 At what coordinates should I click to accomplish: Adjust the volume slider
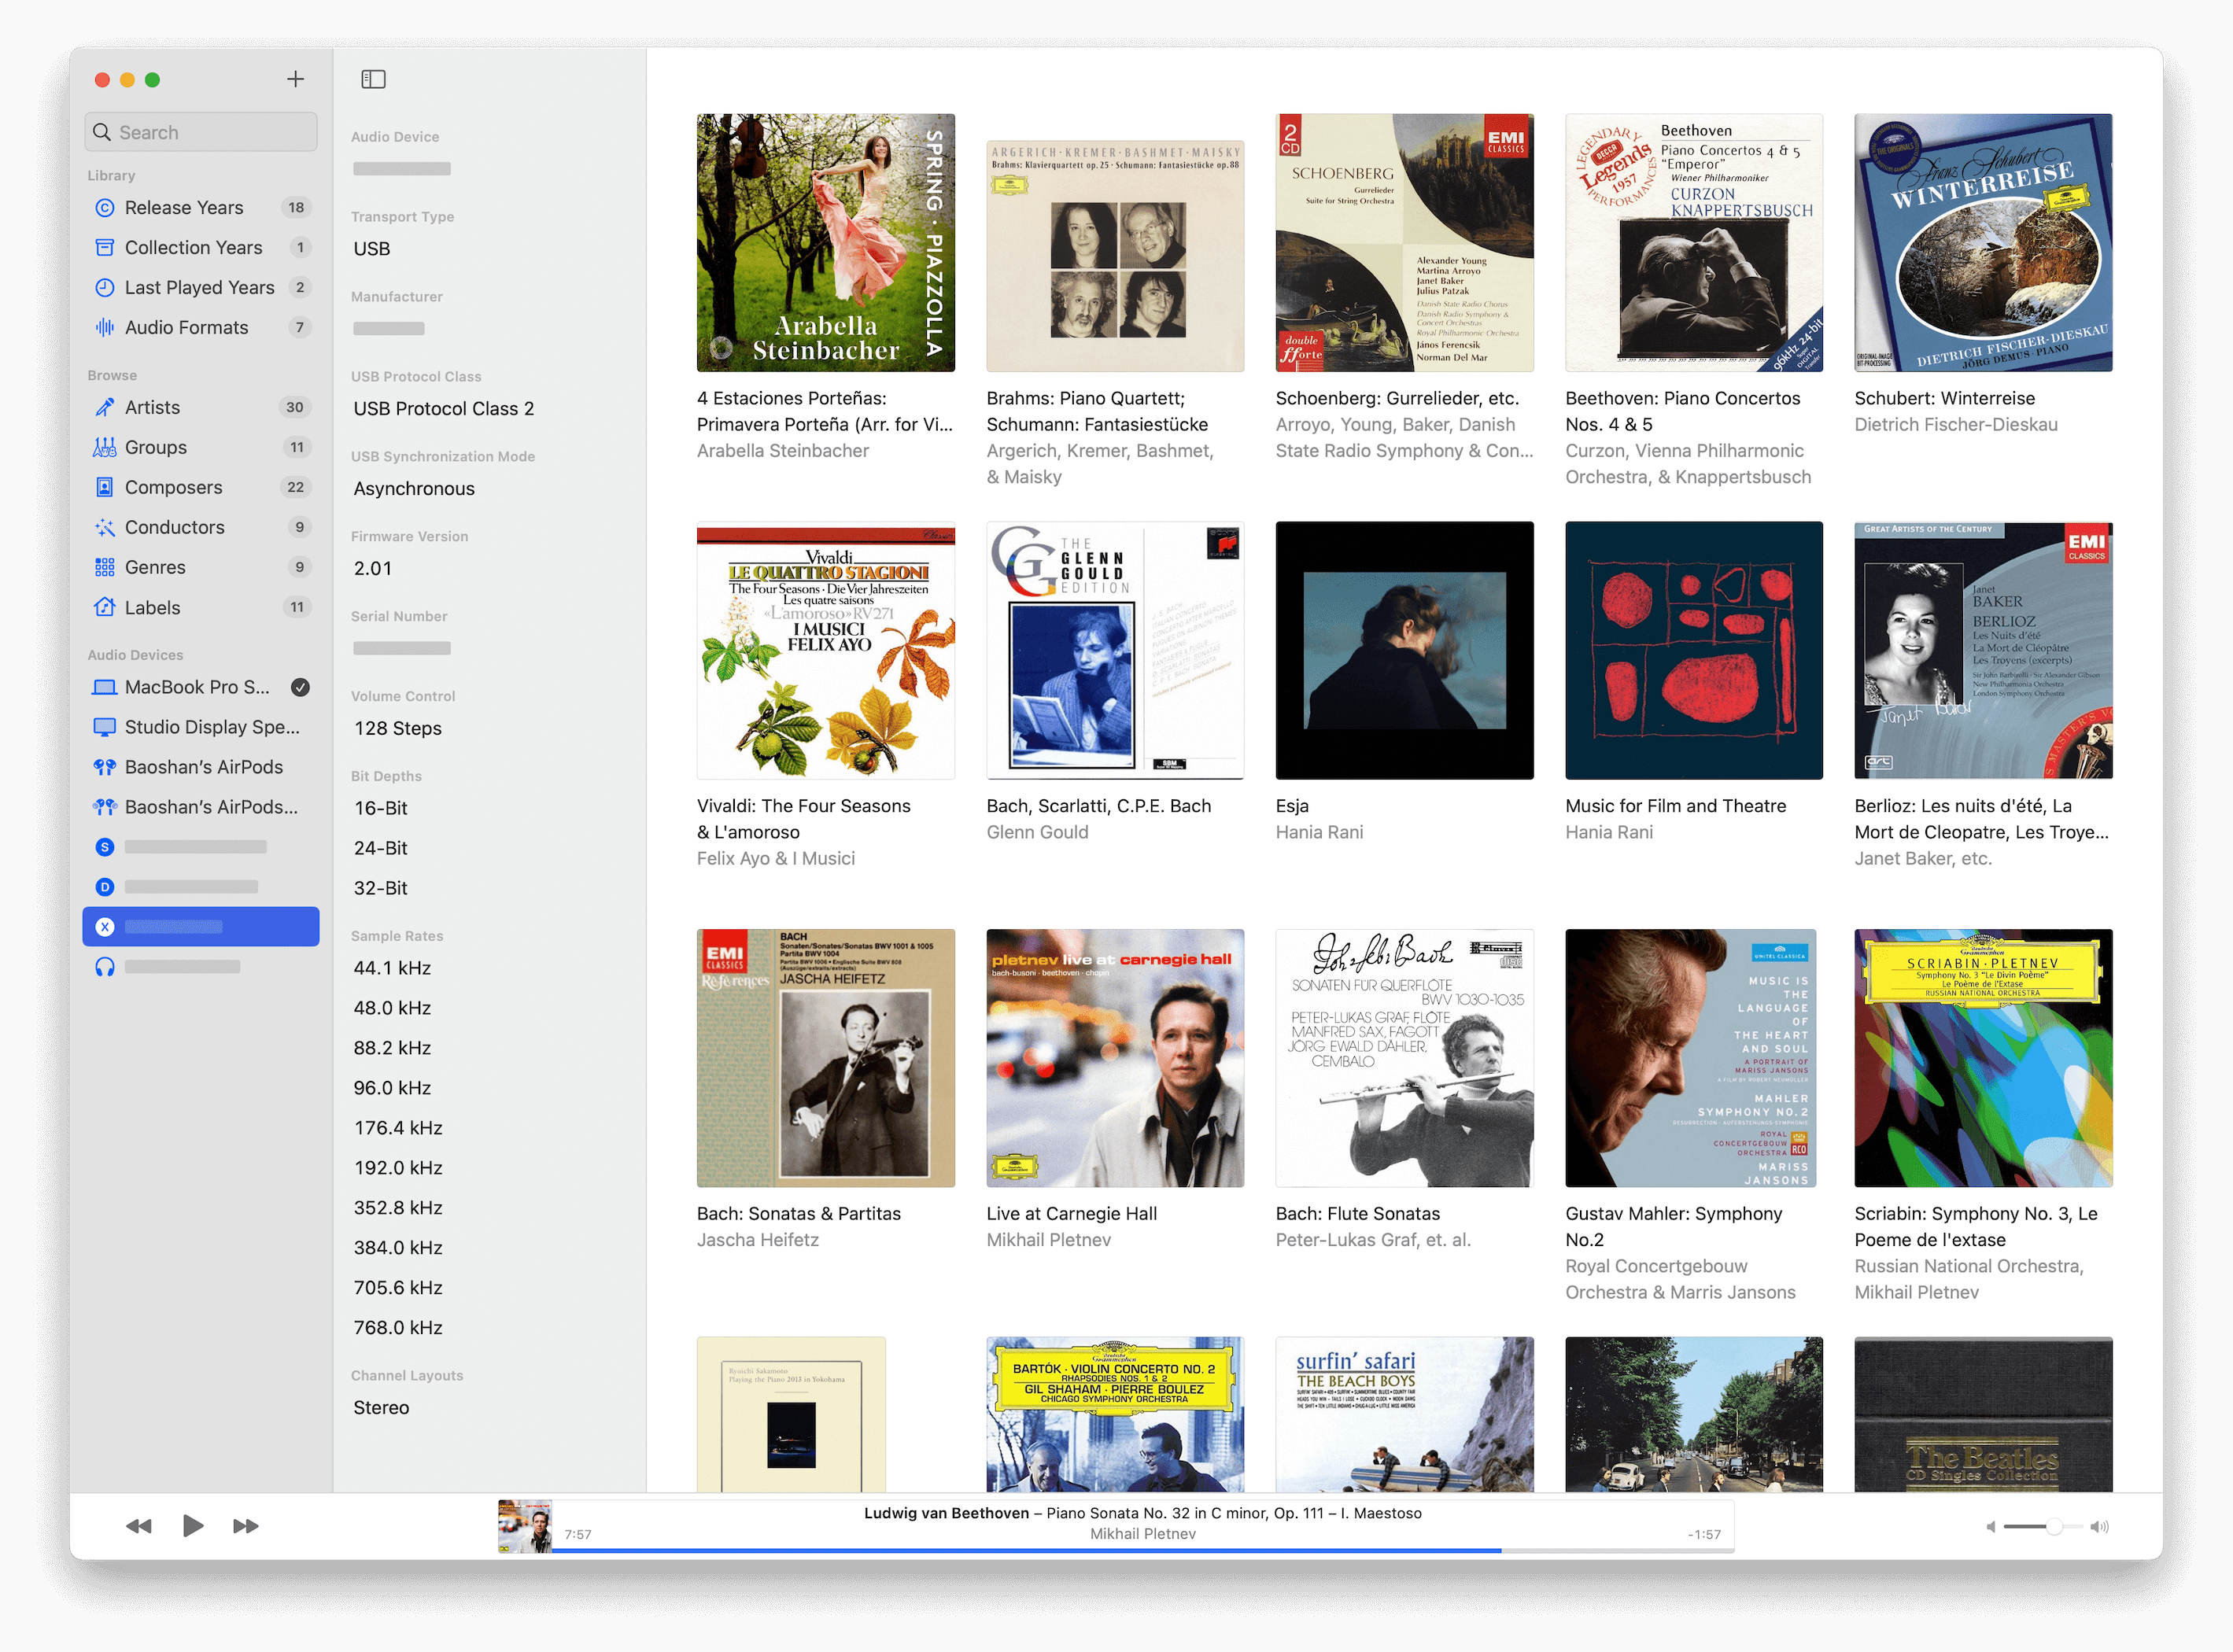[x=2053, y=1527]
